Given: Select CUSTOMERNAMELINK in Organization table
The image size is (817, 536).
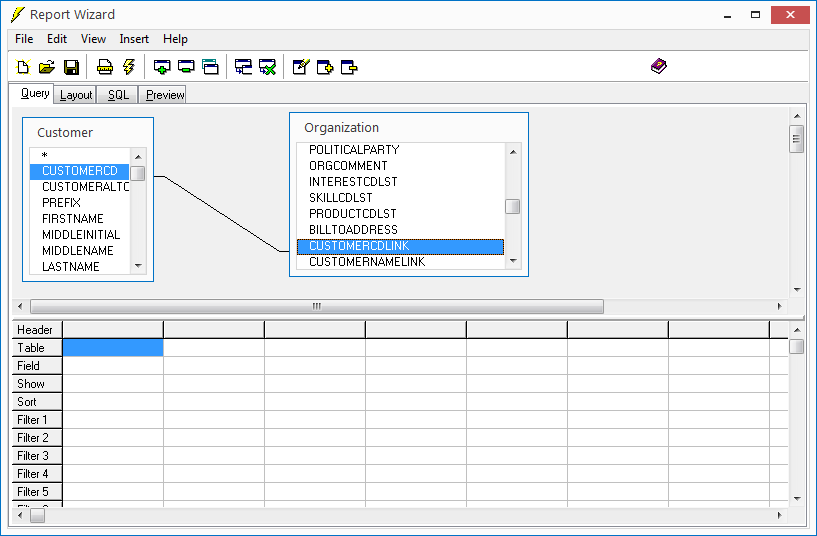Looking at the screenshot, I should click(401, 262).
